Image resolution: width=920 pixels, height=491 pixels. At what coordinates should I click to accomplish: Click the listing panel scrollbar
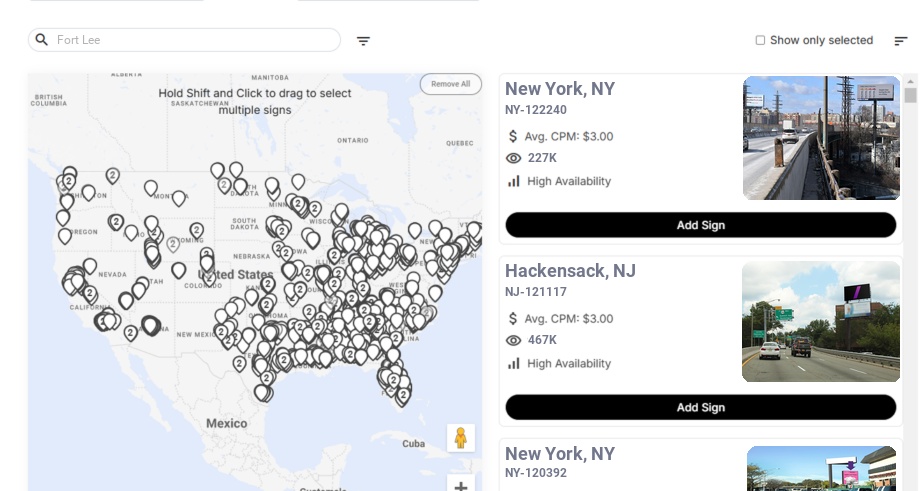pos(910,96)
